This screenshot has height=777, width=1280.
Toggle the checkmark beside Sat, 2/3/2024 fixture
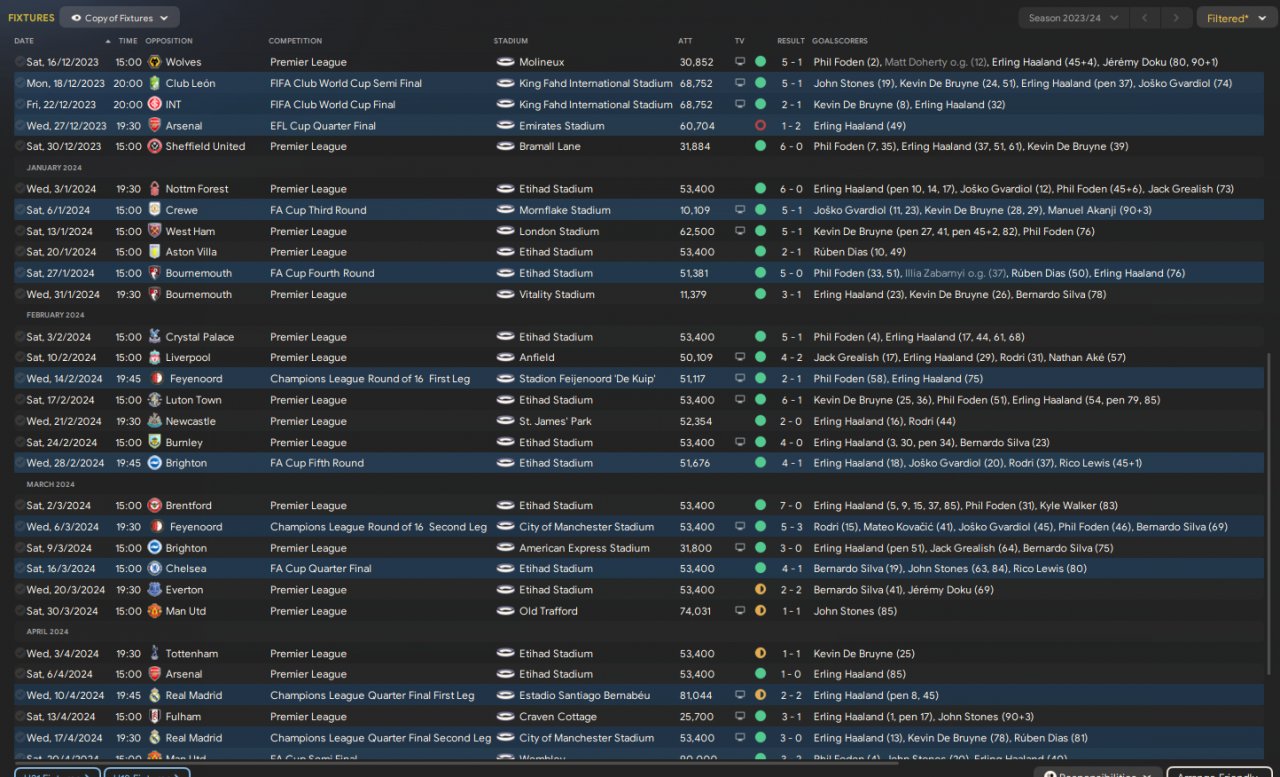(x=20, y=506)
